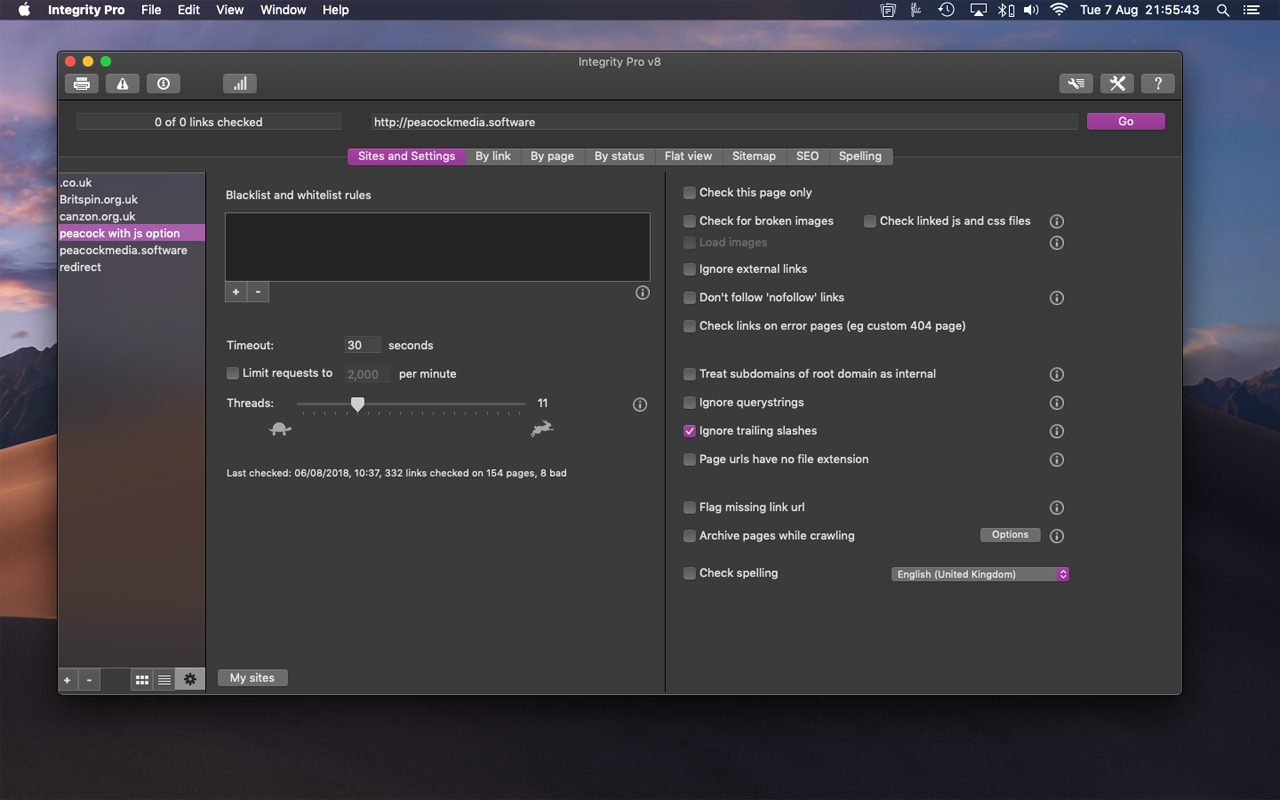The image size is (1280, 800).
Task: Open the Window menu in the menu bar
Action: (283, 10)
